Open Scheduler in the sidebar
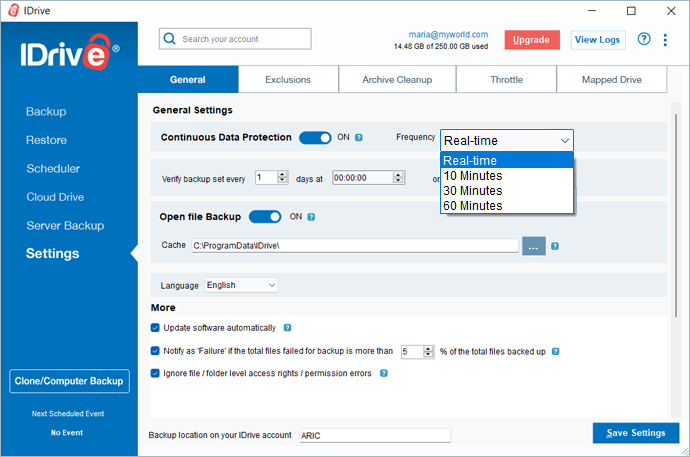Image resolution: width=690 pixels, height=457 pixels. point(53,168)
